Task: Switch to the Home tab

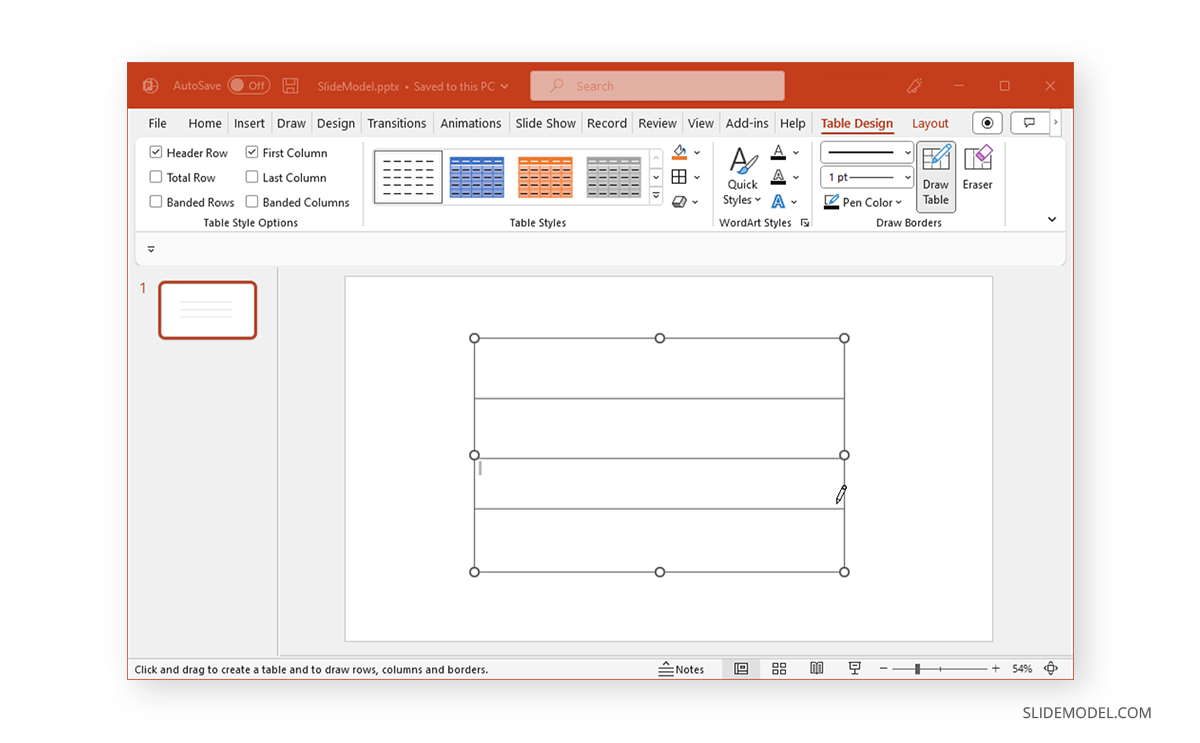Action: coord(205,123)
